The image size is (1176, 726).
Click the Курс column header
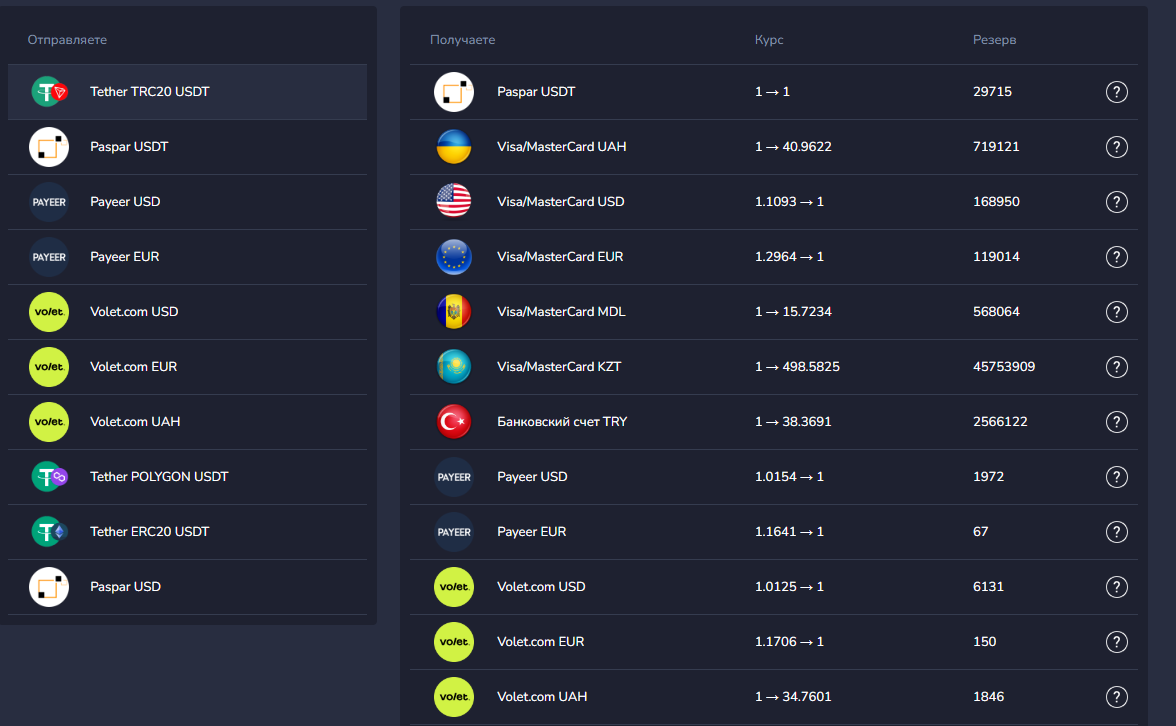pyautogui.click(x=769, y=40)
